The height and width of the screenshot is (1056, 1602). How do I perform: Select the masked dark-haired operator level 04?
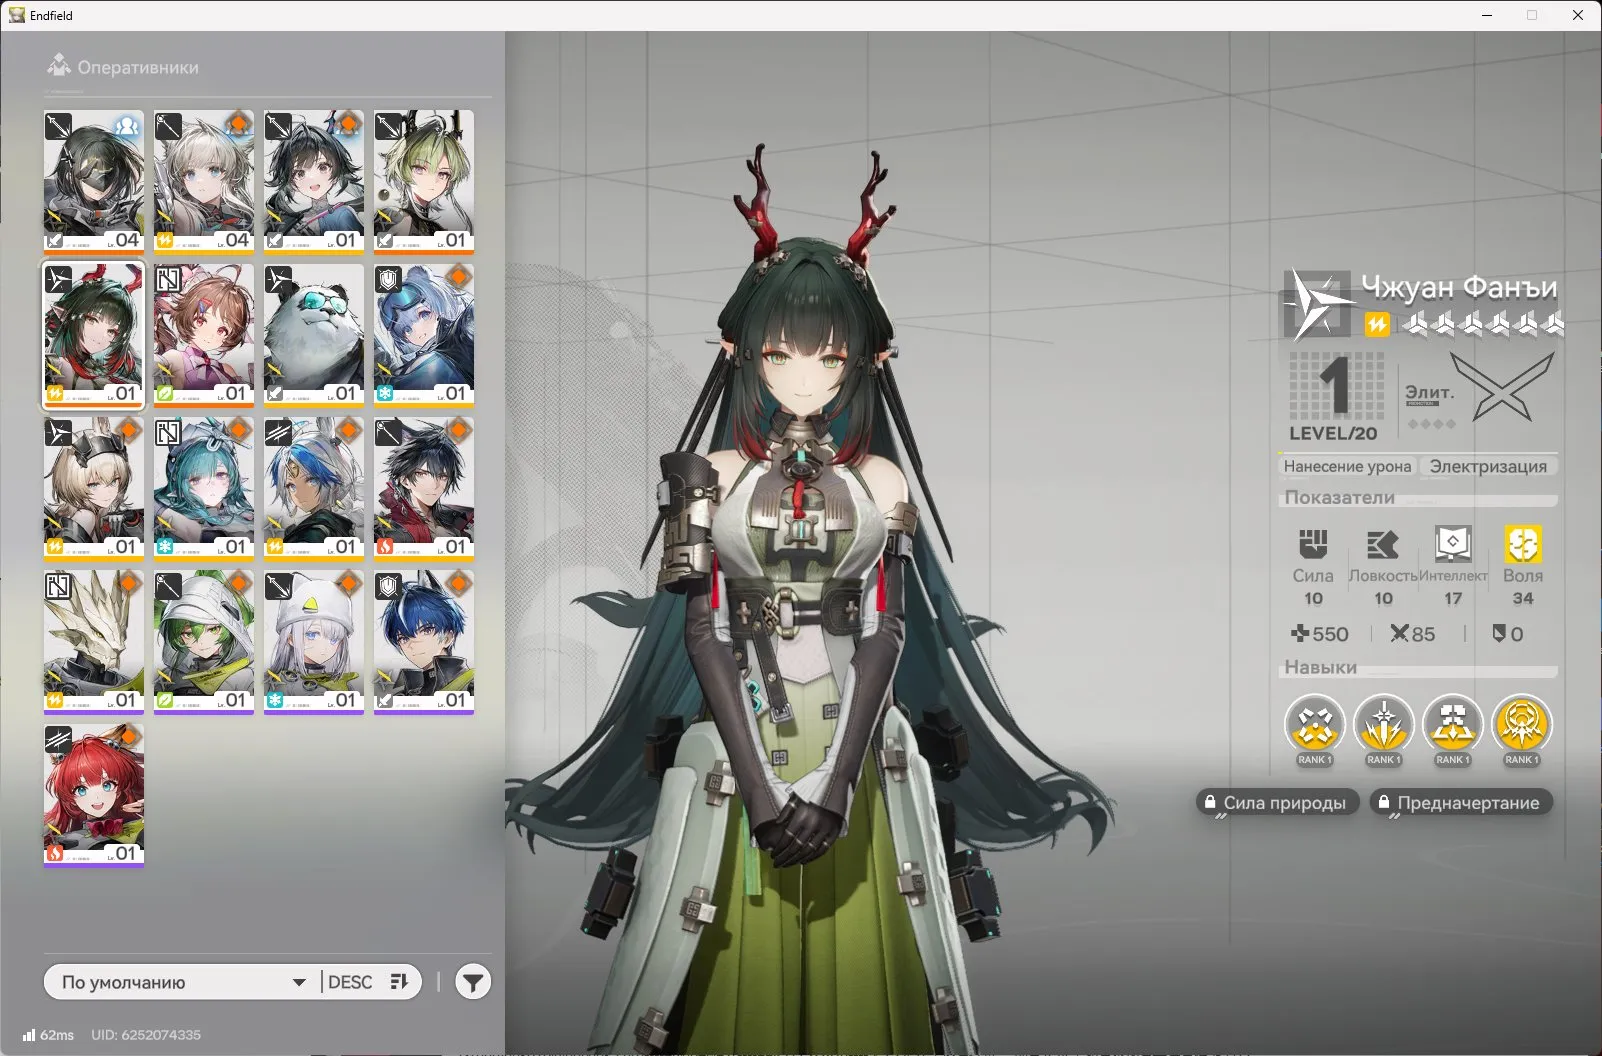94,181
